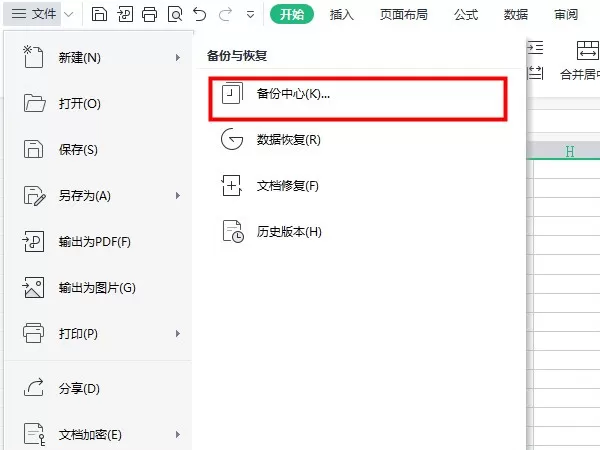Select 另存为(A) in the file menu
This screenshot has height=450, width=600.
[98, 196]
